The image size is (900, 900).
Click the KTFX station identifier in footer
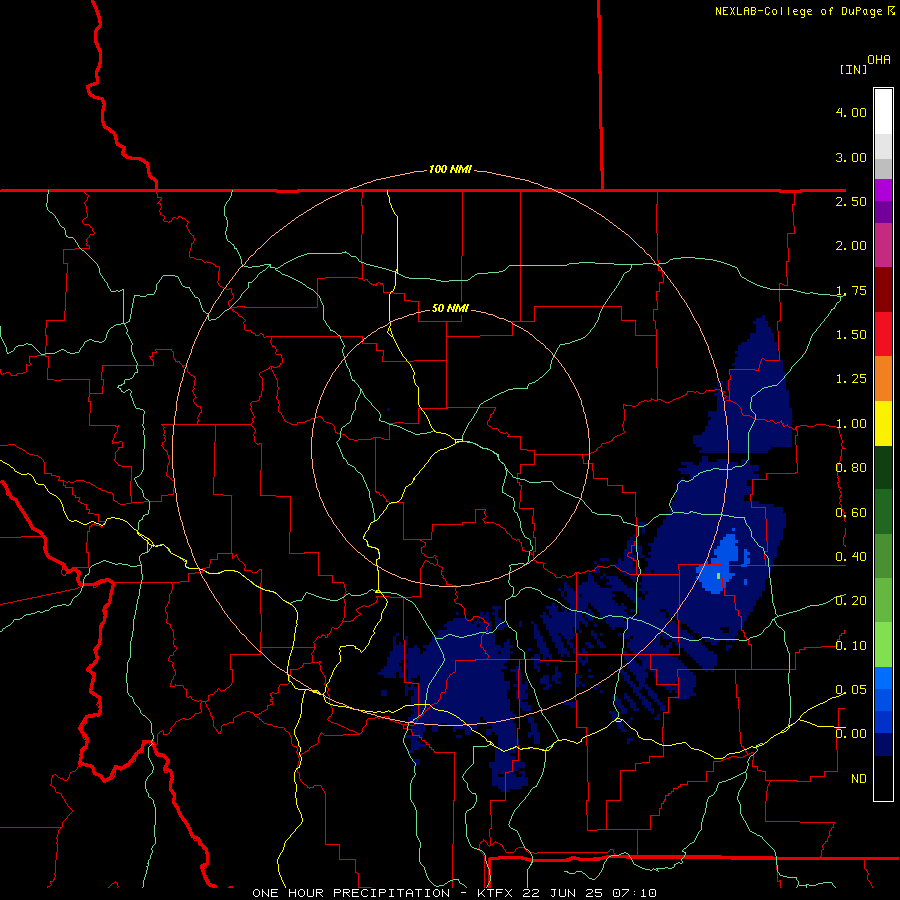click(x=495, y=893)
